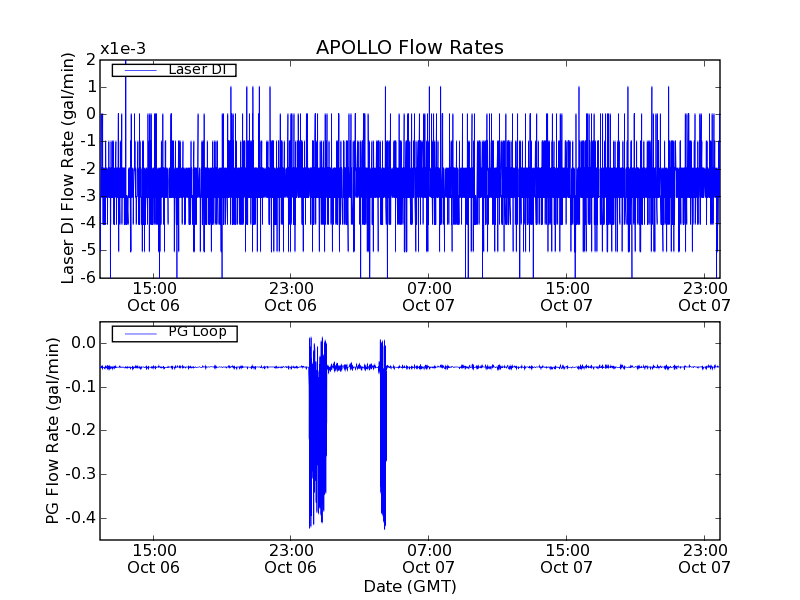Image resolution: width=800 pixels, height=600 pixels.
Task: Click '23:00 Oct 06' tick under Laser DI plot
Action: click(291, 297)
